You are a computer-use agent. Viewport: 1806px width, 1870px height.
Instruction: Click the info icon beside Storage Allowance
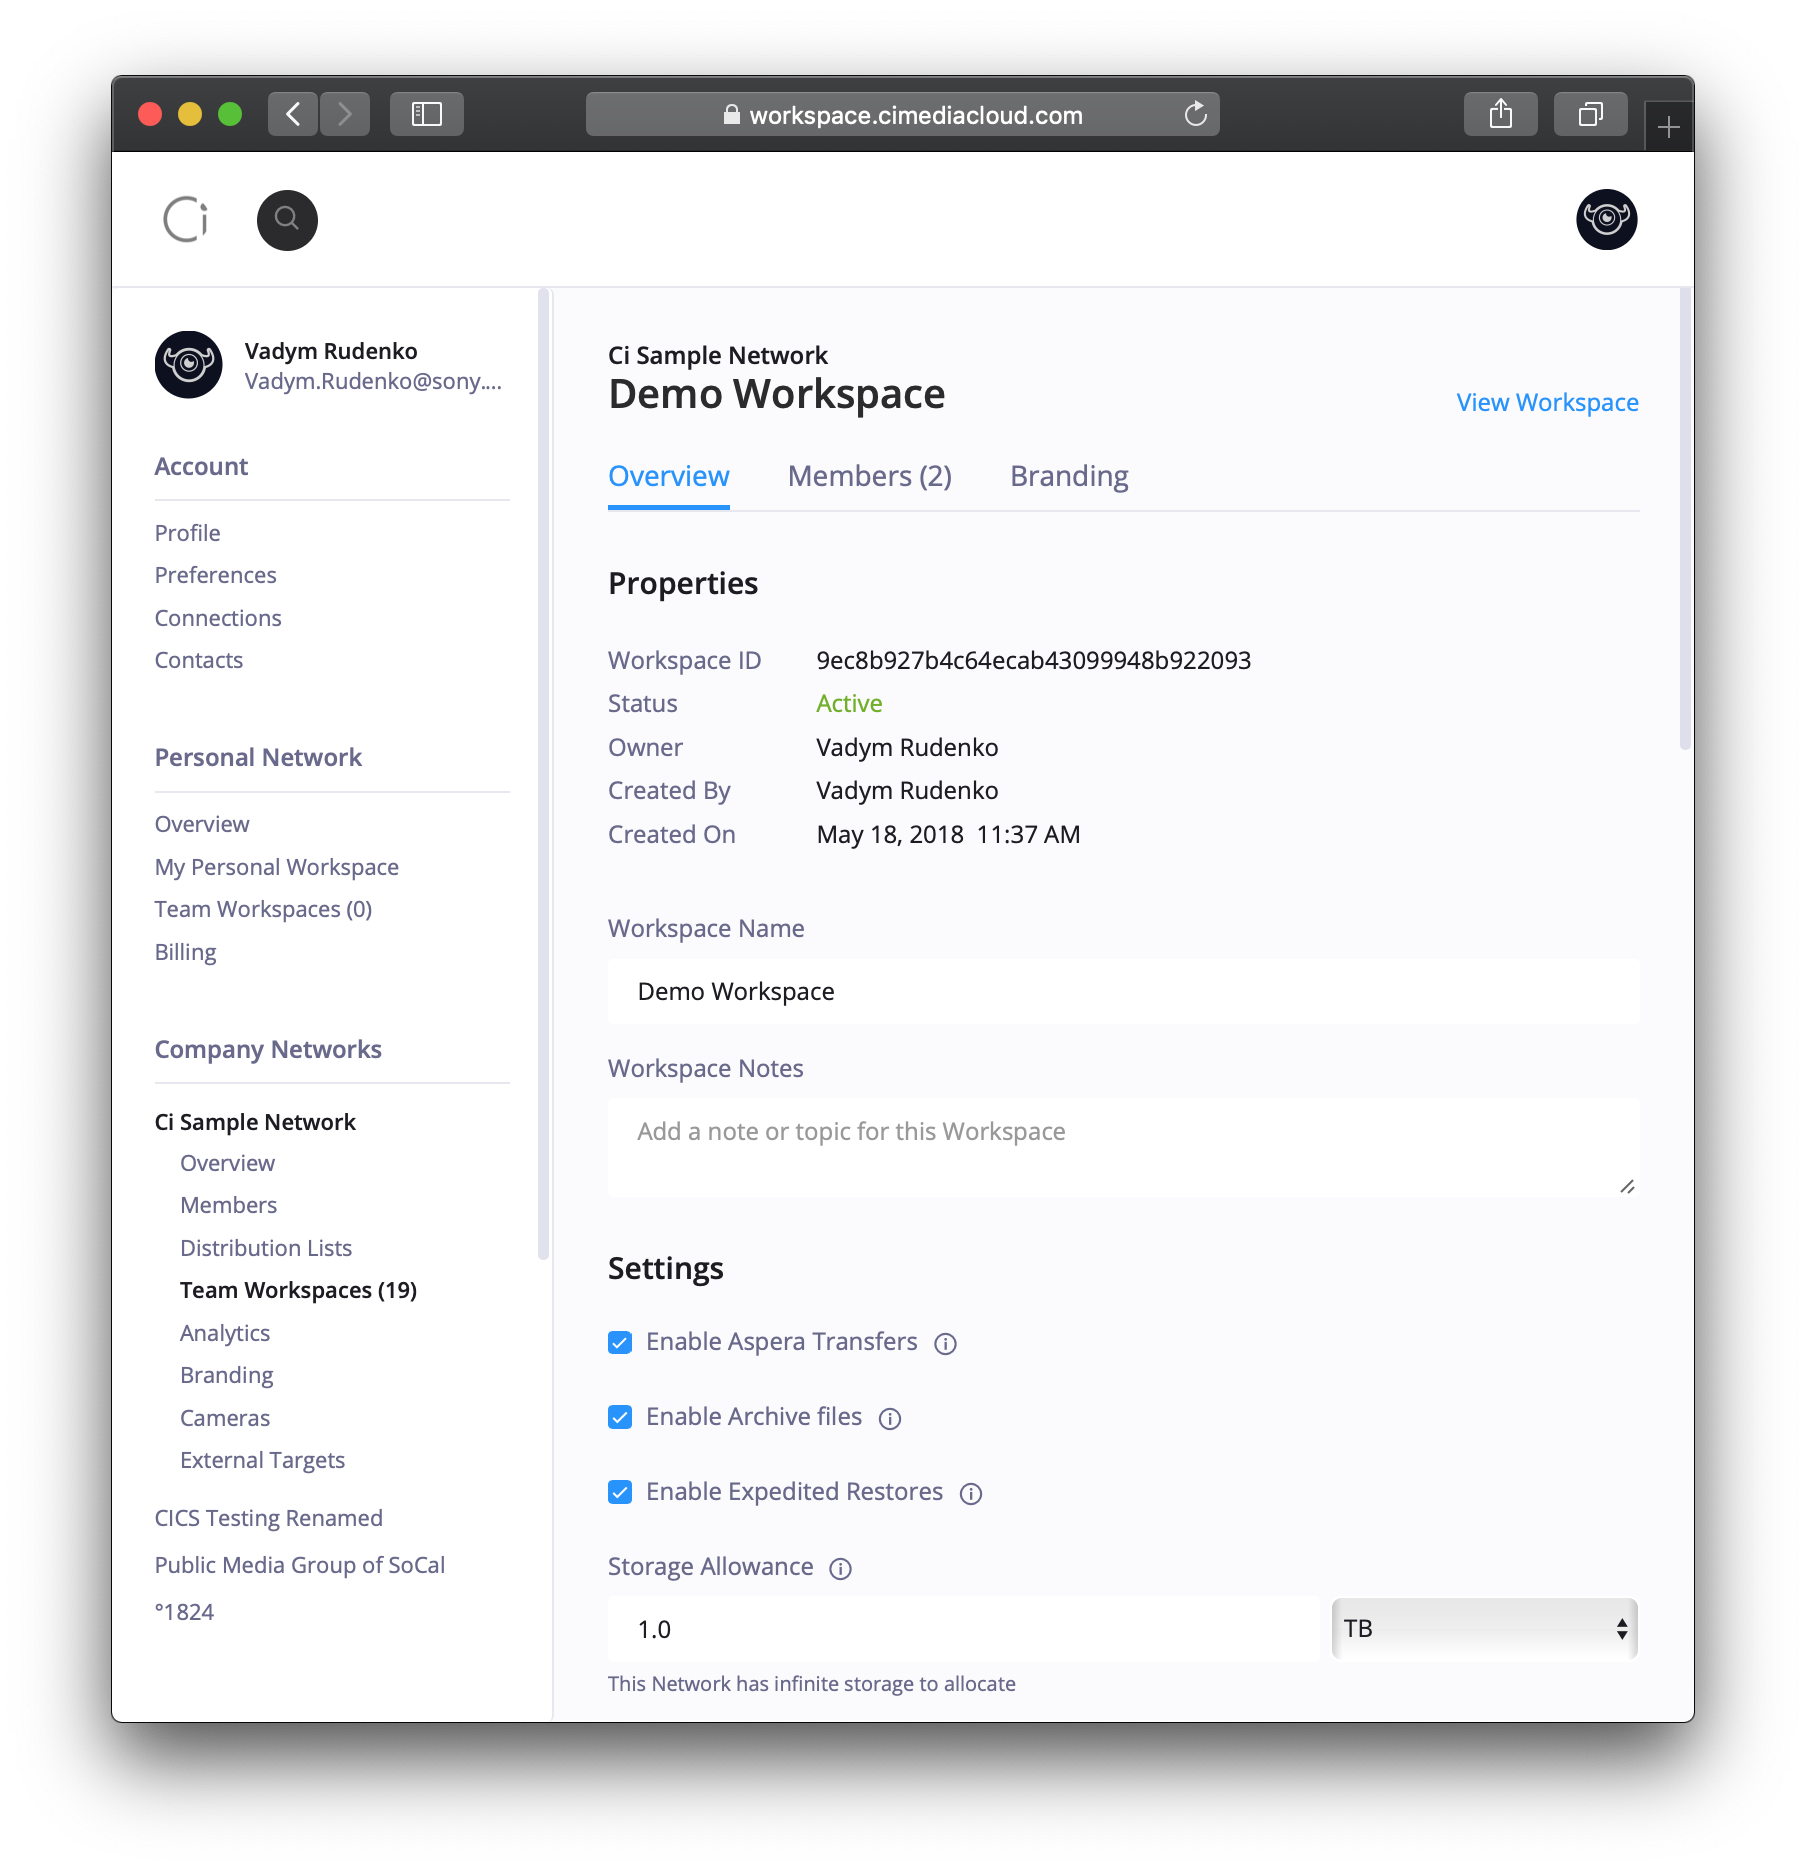[x=841, y=1568]
